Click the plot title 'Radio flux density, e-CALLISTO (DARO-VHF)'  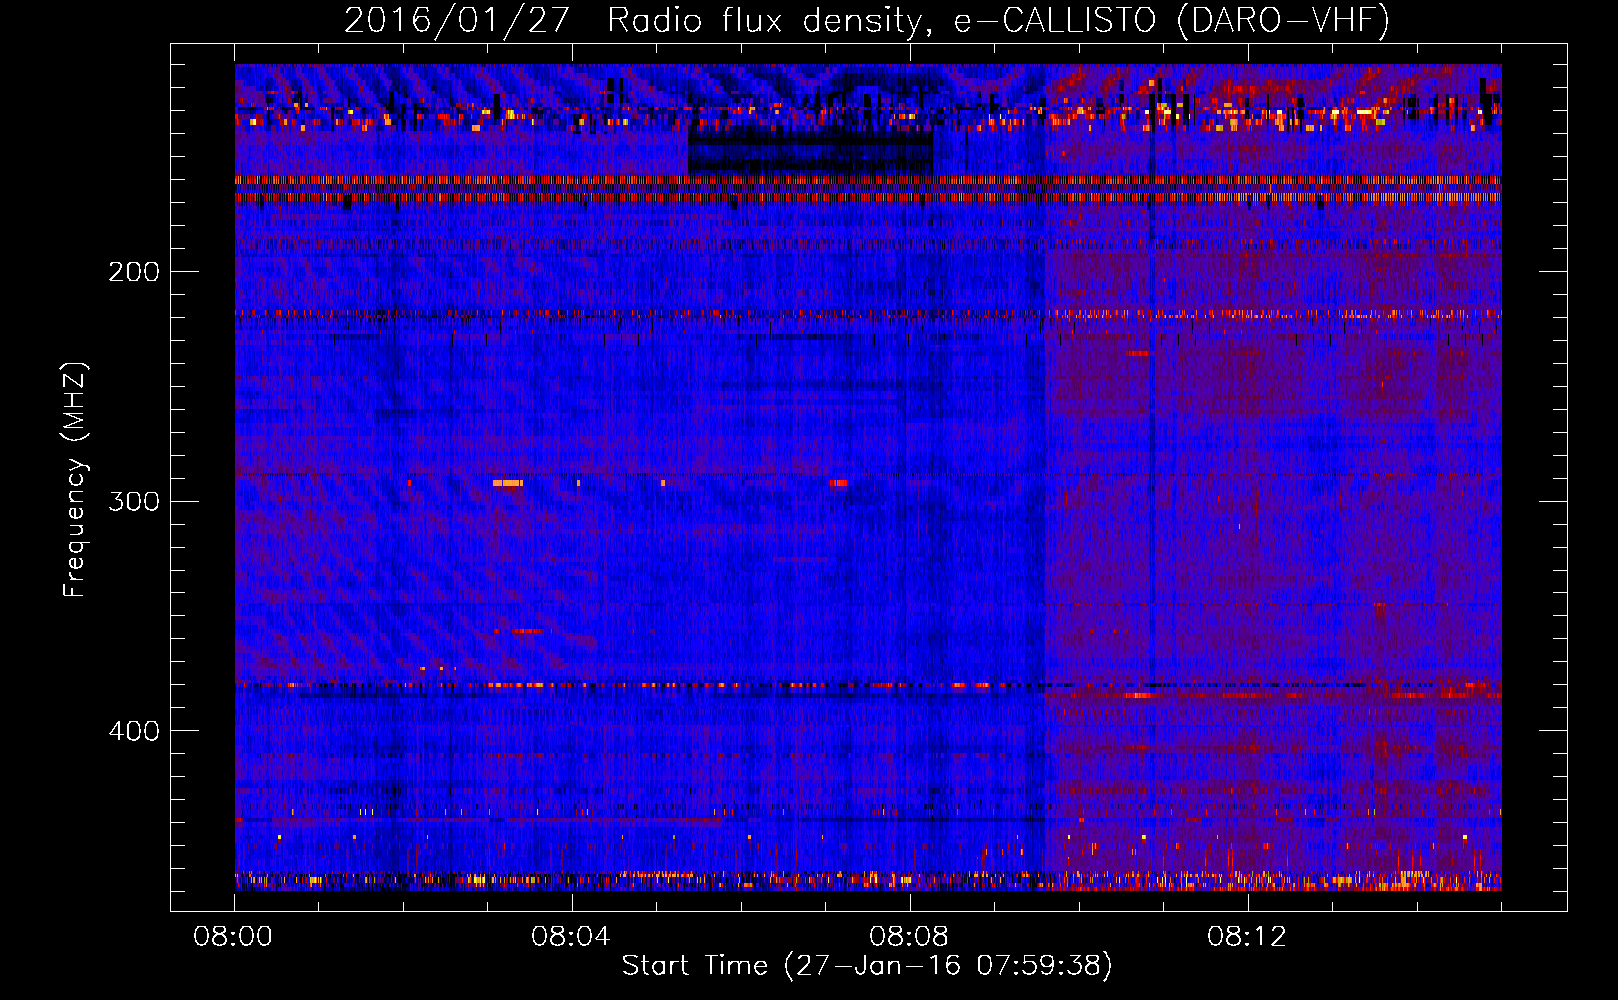pyautogui.click(x=998, y=20)
